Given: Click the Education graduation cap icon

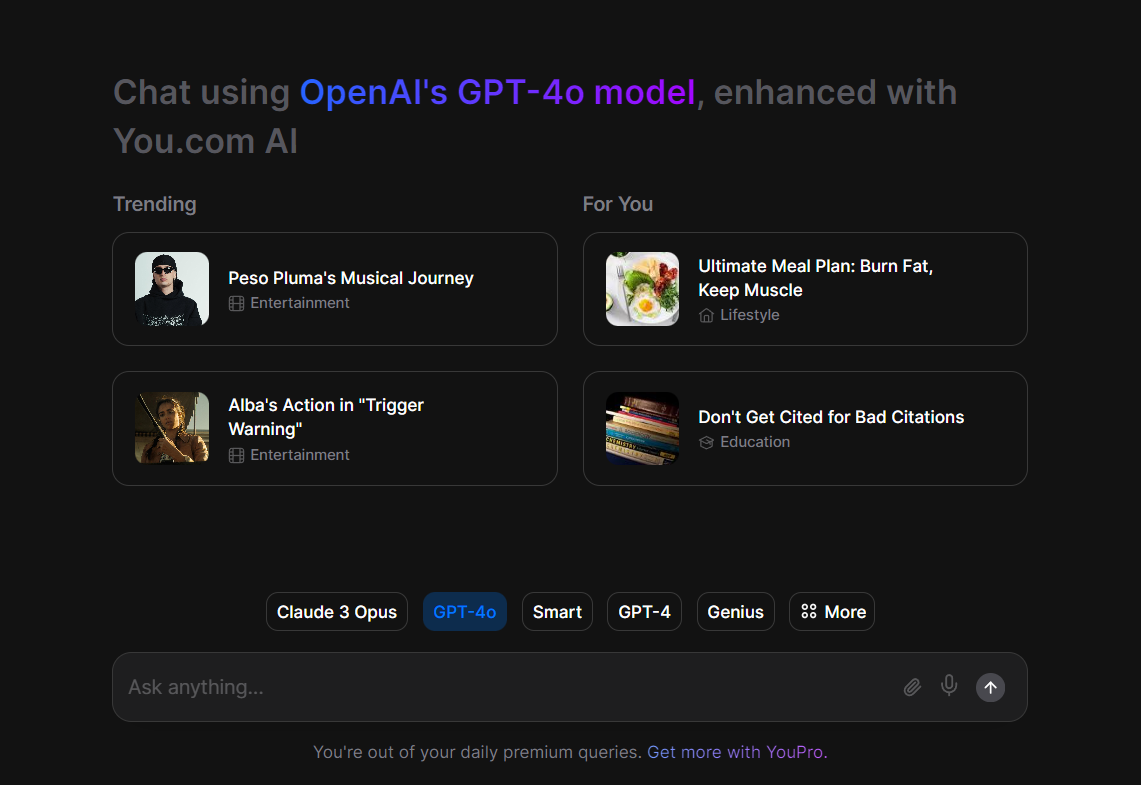Looking at the screenshot, I should pos(706,442).
